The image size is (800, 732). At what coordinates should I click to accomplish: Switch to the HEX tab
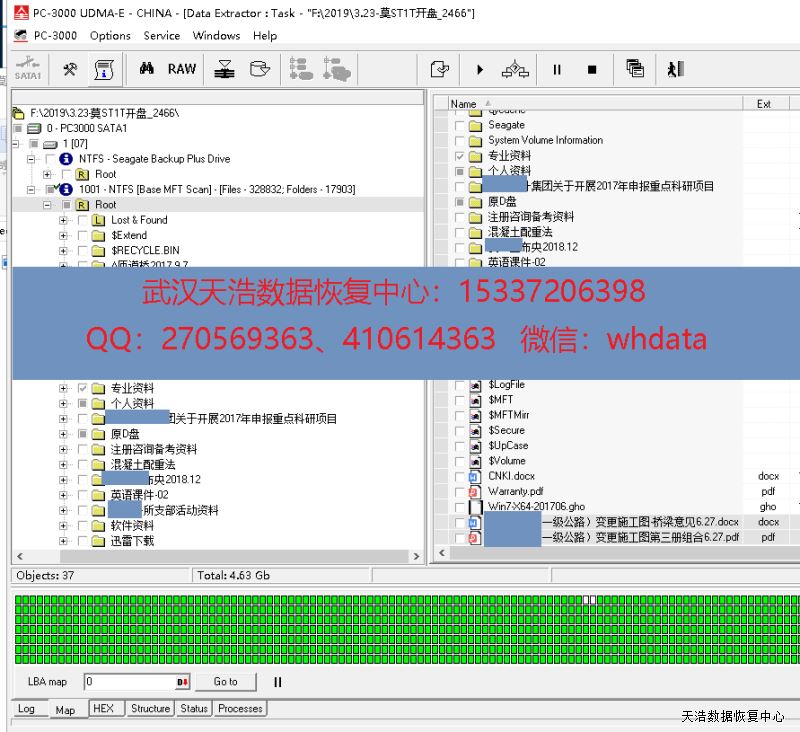[x=103, y=708]
